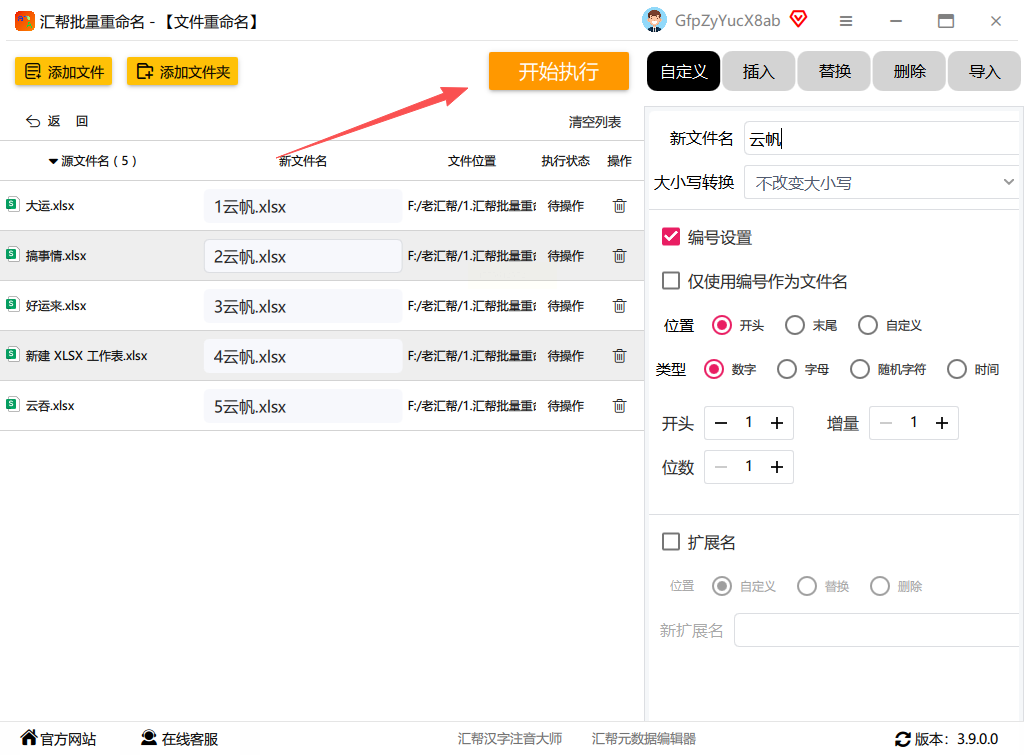Delete the 大运.xlsx row with trash icon
This screenshot has height=755, width=1024.
(619, 206)
